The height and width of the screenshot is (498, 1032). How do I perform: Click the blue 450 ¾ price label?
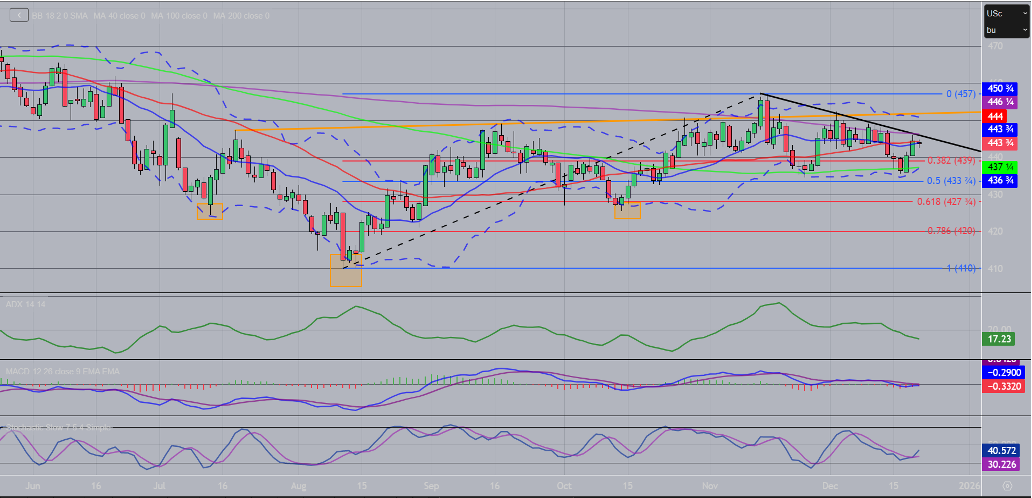click(1001, 89)
